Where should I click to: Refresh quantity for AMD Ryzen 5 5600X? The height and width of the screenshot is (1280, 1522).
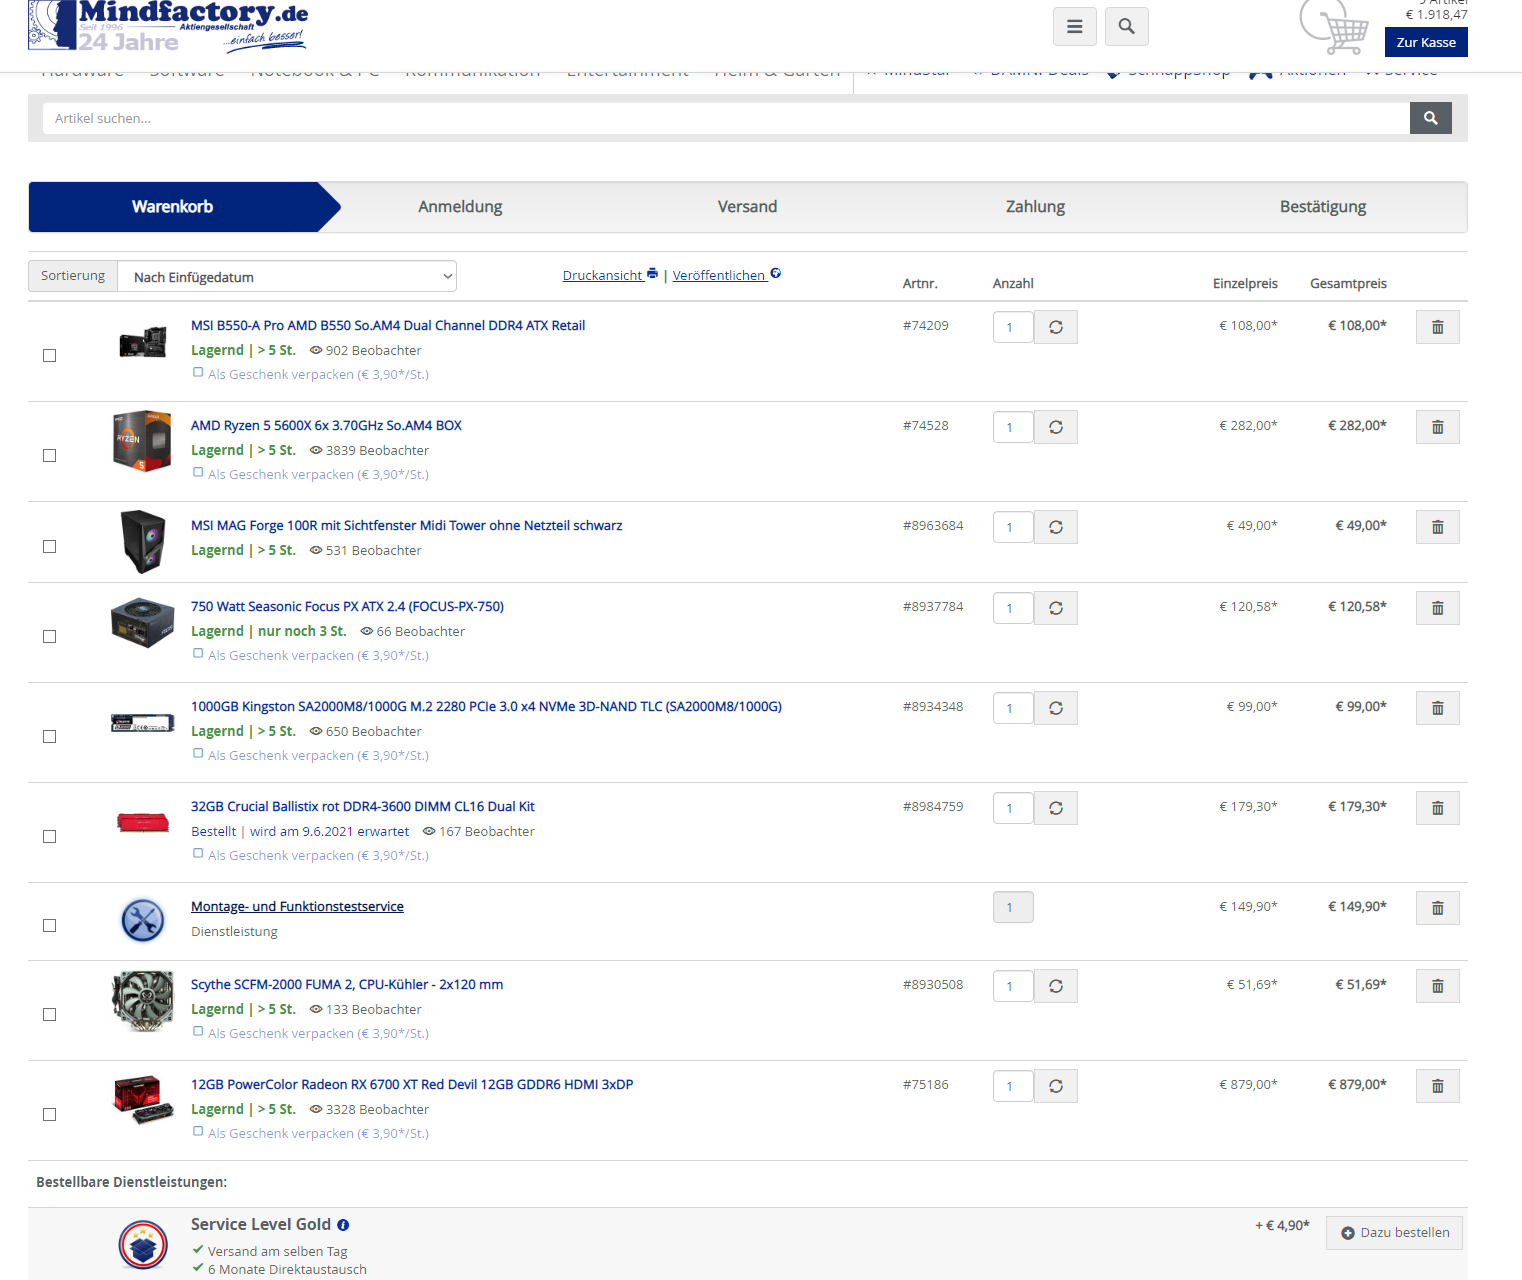1056,427
